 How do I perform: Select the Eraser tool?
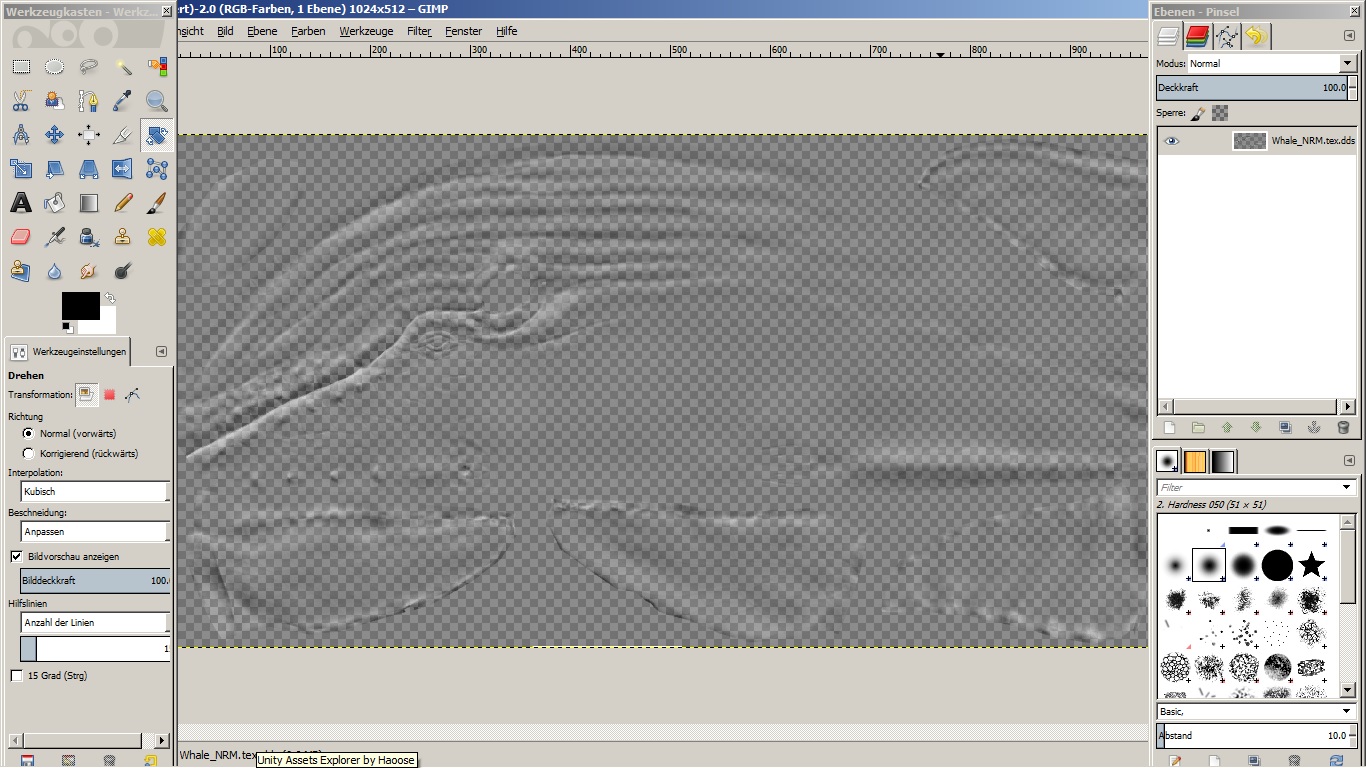(x=21, y=237)
